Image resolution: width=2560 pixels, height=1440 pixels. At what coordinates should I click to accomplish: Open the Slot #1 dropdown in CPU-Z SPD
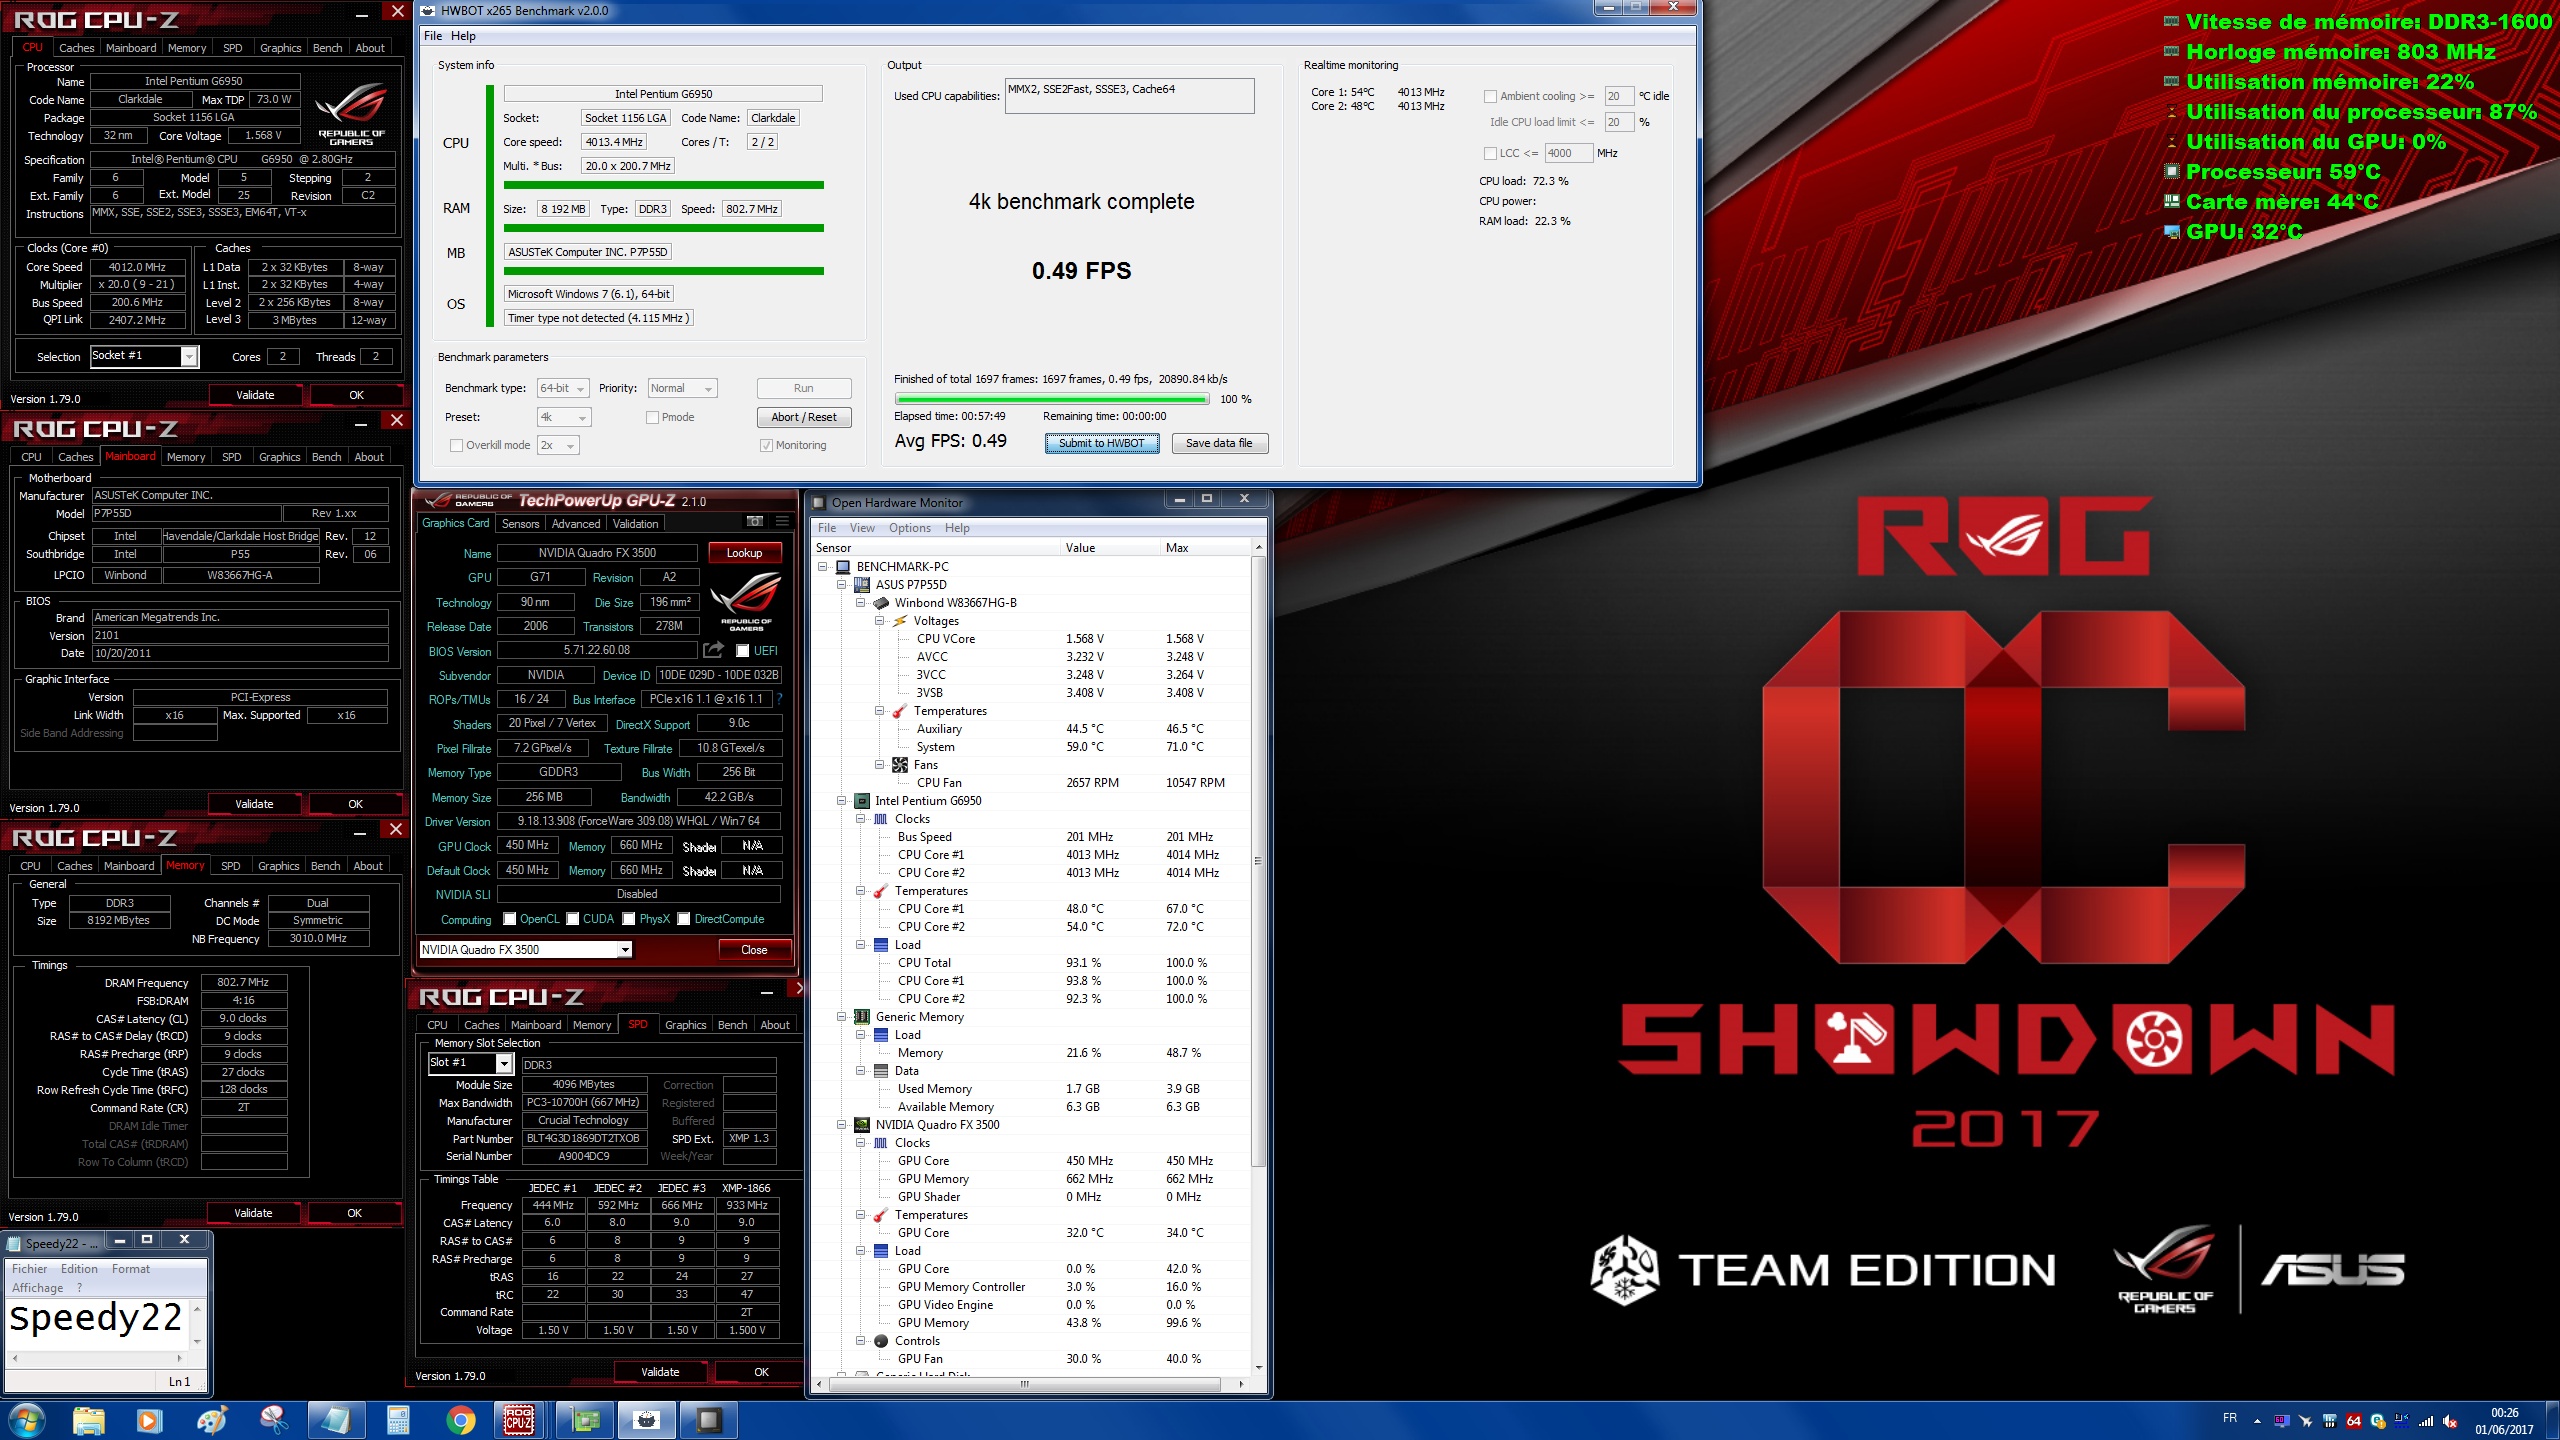pos(470,1064)
